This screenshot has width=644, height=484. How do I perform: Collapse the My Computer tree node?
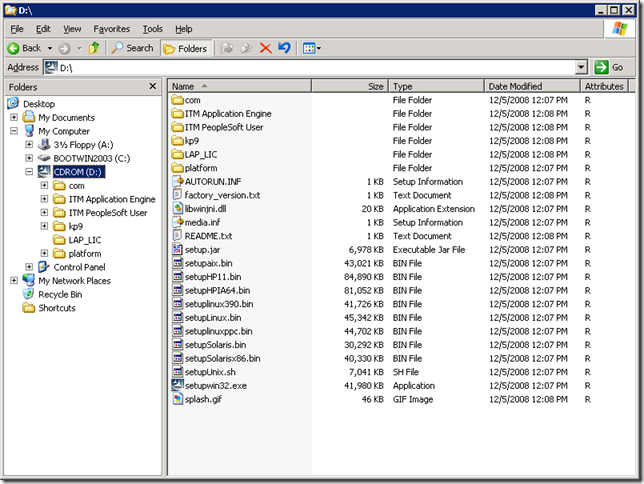(x=14, y=131)
